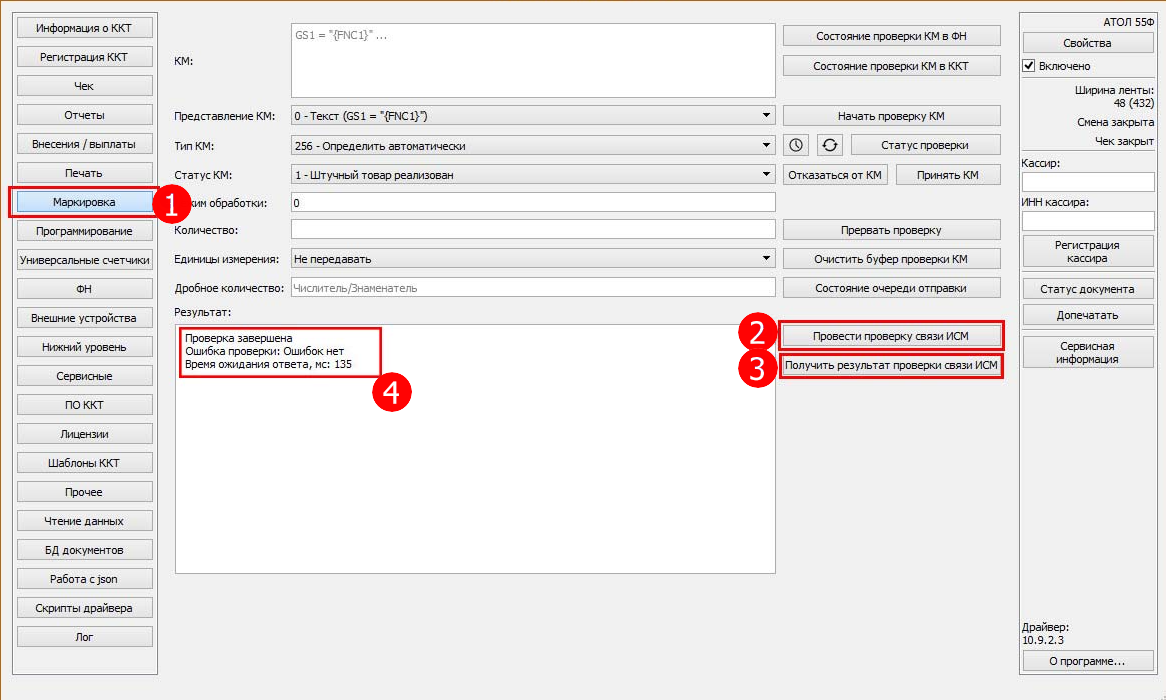Focus the Количество input field

[533, 230]
